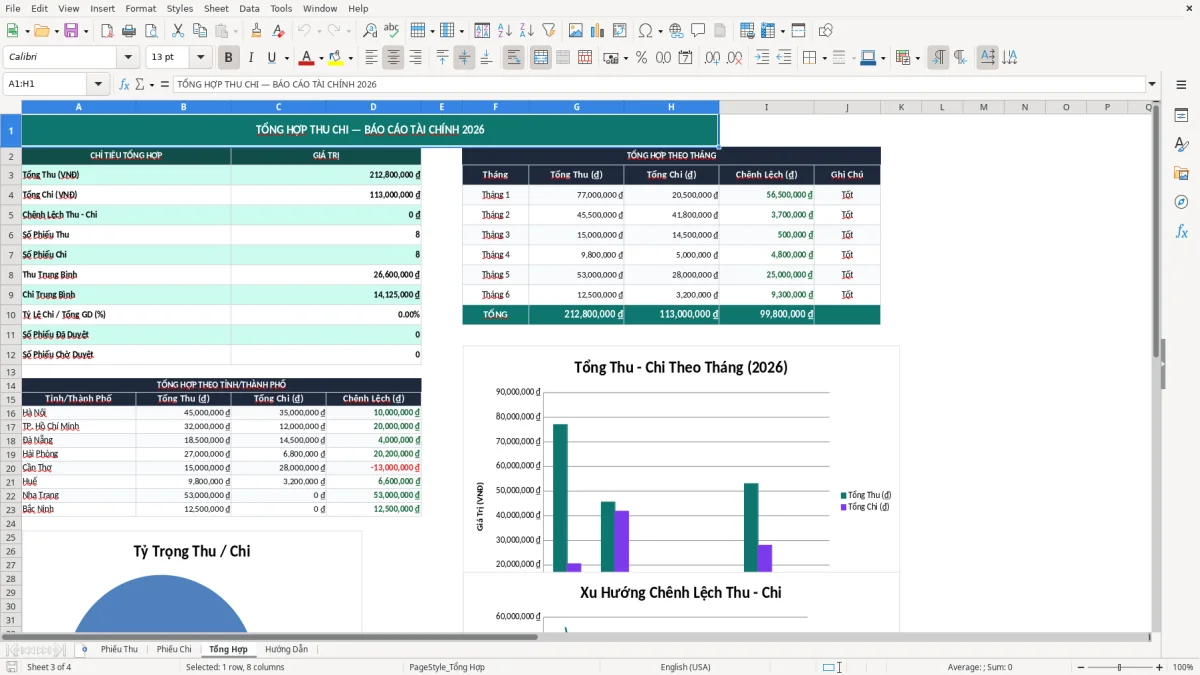Expand the Name Box dropdown arrow

98,84
